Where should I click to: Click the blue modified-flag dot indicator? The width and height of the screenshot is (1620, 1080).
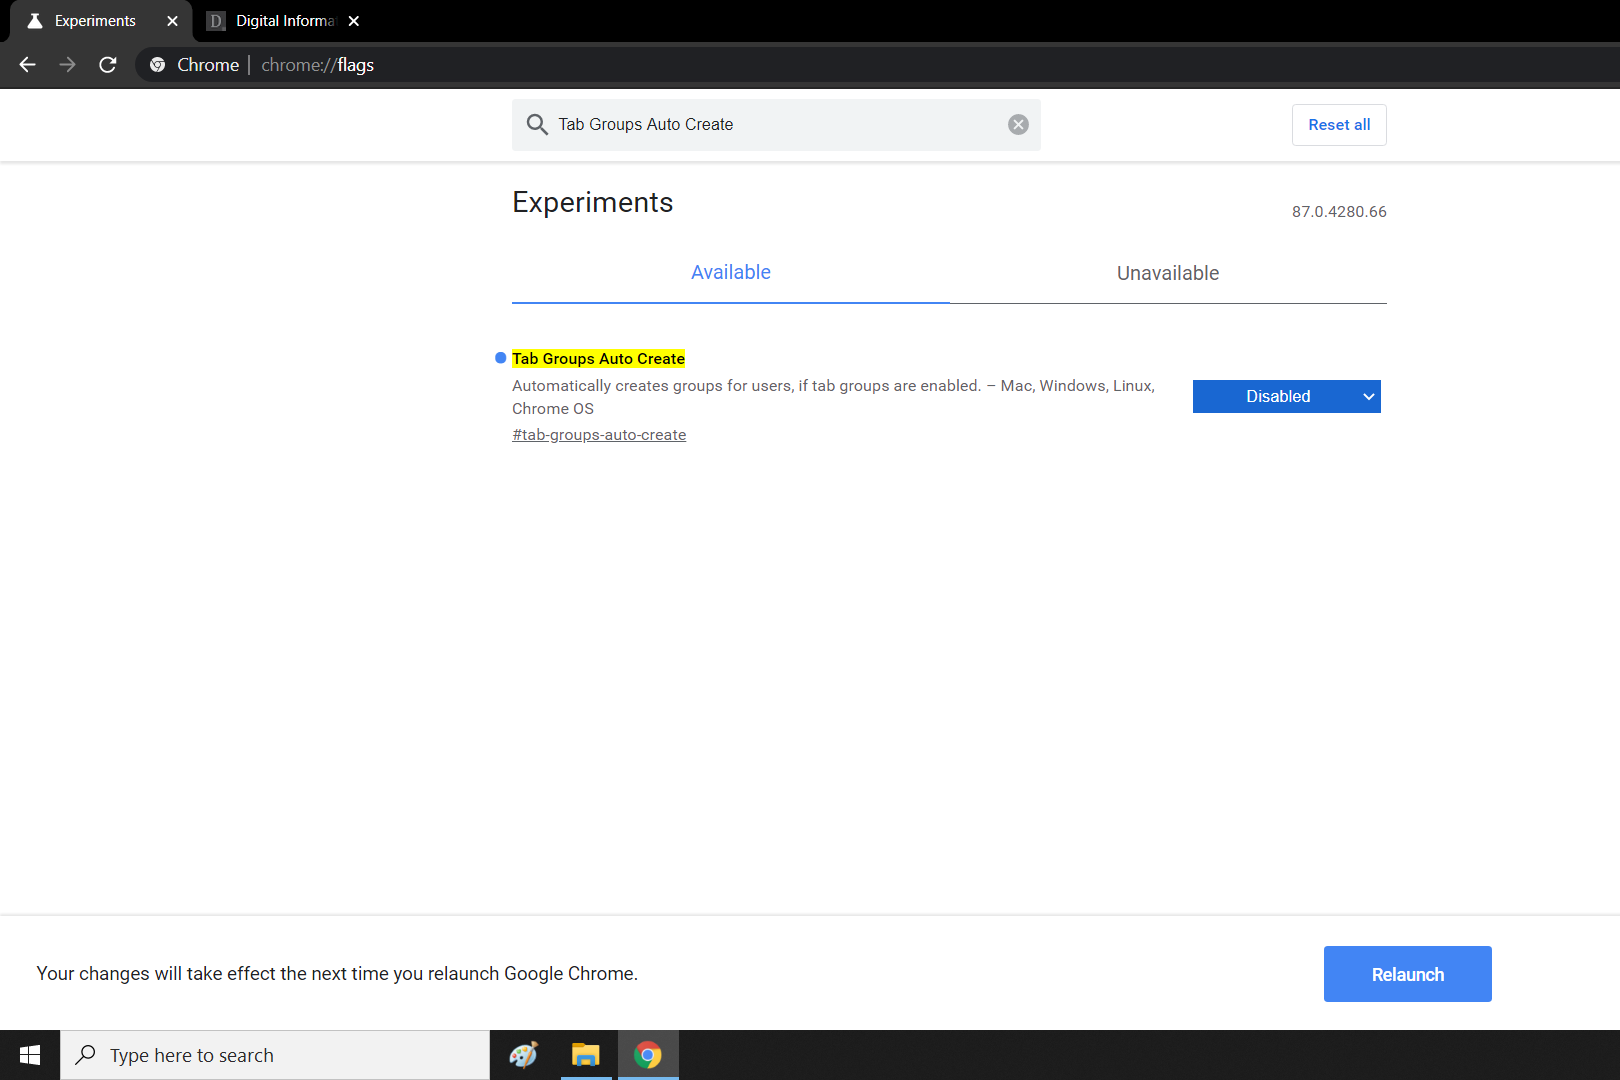point(501,358)
